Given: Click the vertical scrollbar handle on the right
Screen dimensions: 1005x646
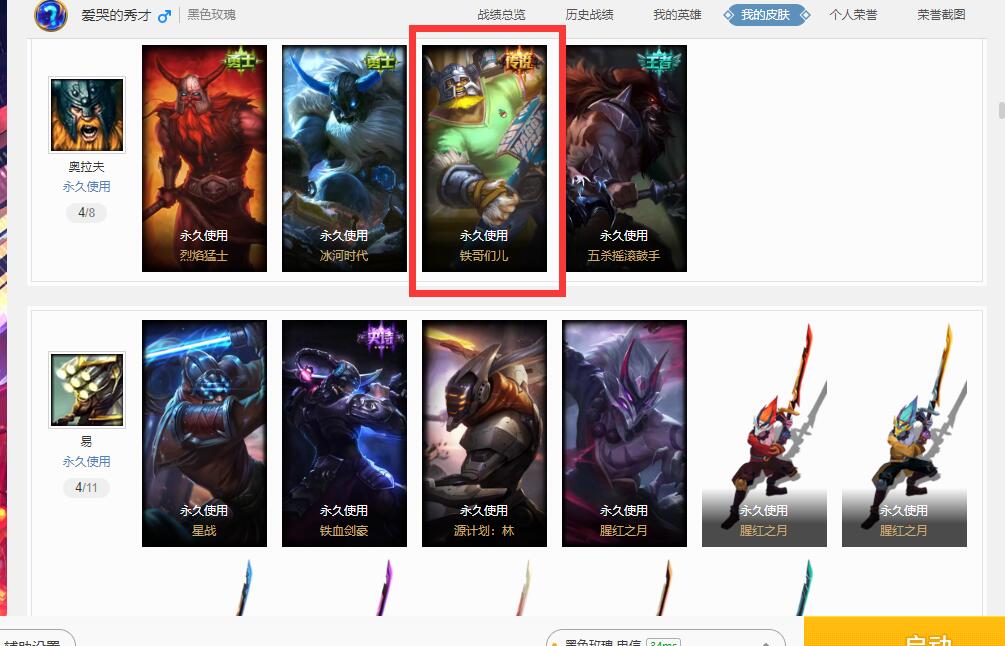Looking at the screenshot, I should click(x=1001, y=110).
